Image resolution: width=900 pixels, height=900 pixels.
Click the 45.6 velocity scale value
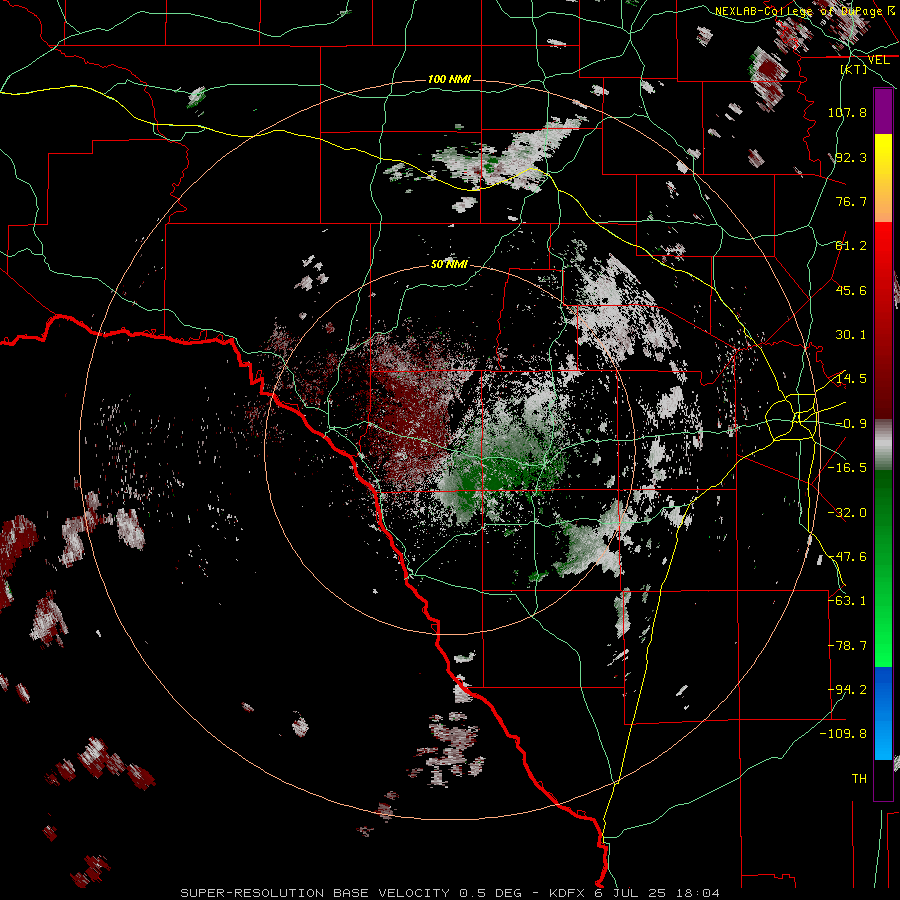(x=851, y=290)
